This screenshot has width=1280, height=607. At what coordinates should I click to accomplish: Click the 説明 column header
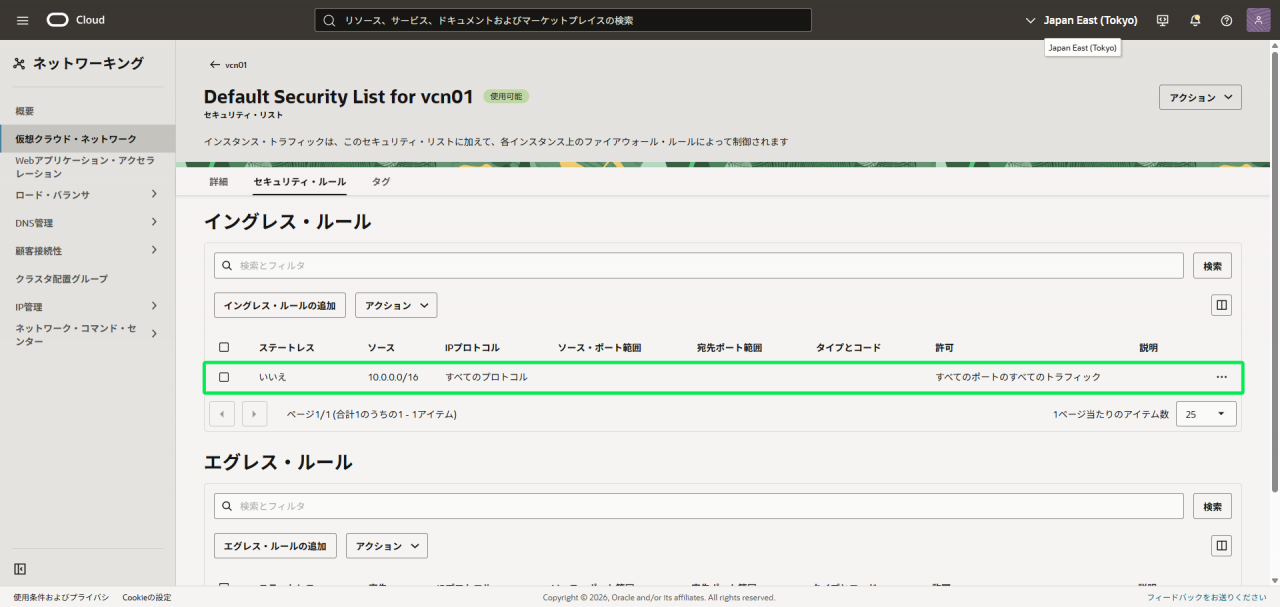1148,347
